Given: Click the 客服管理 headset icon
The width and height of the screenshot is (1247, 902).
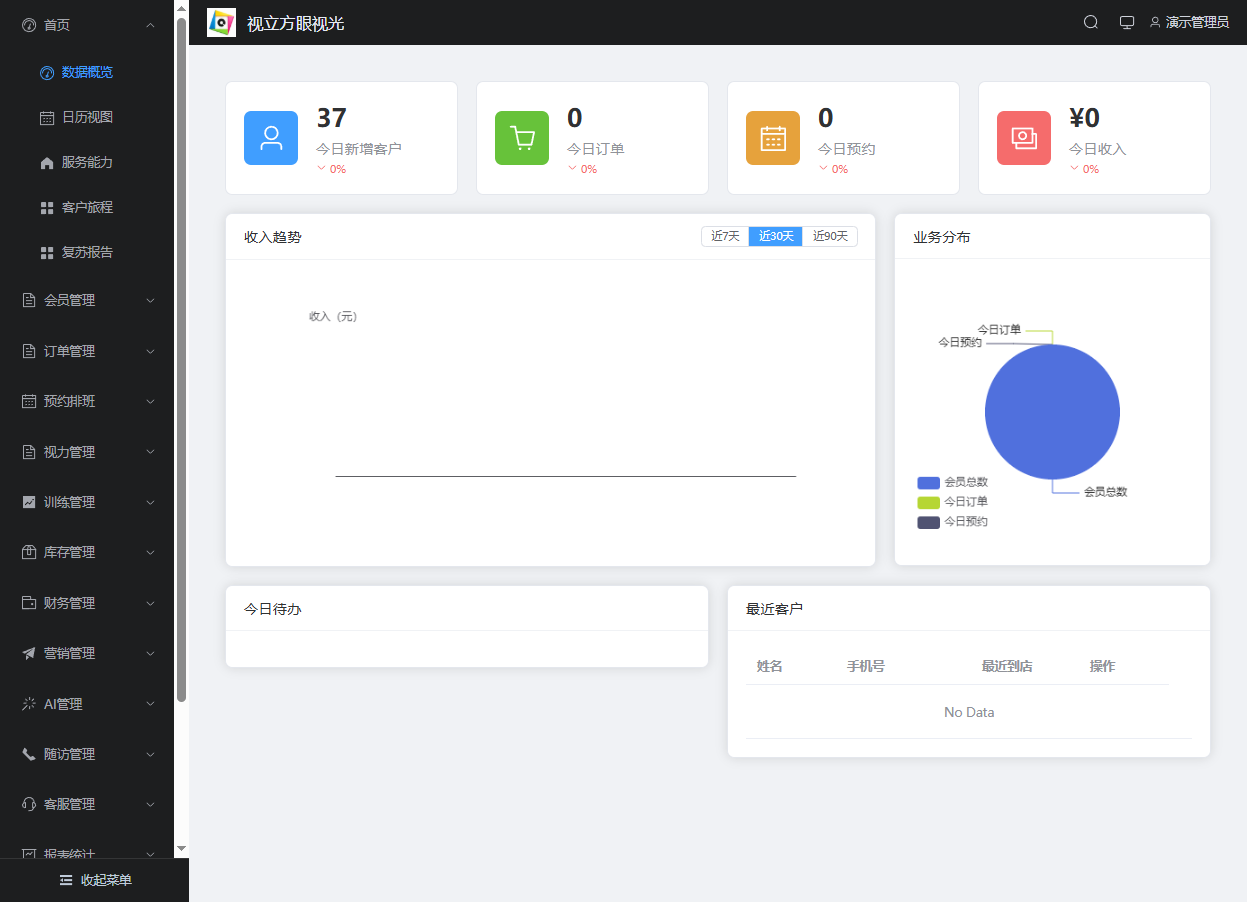Looking at the screenshot, I should [29, 804].
